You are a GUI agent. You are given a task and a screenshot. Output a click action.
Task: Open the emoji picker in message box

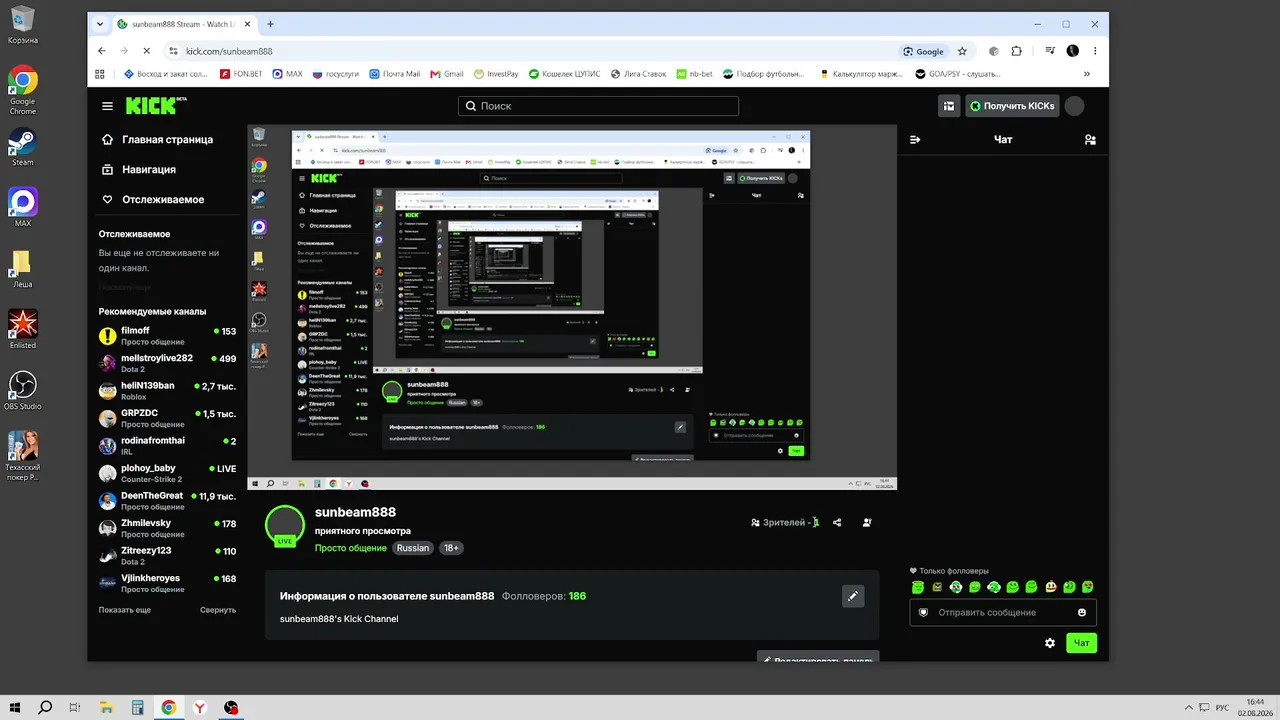[1082, 612]
